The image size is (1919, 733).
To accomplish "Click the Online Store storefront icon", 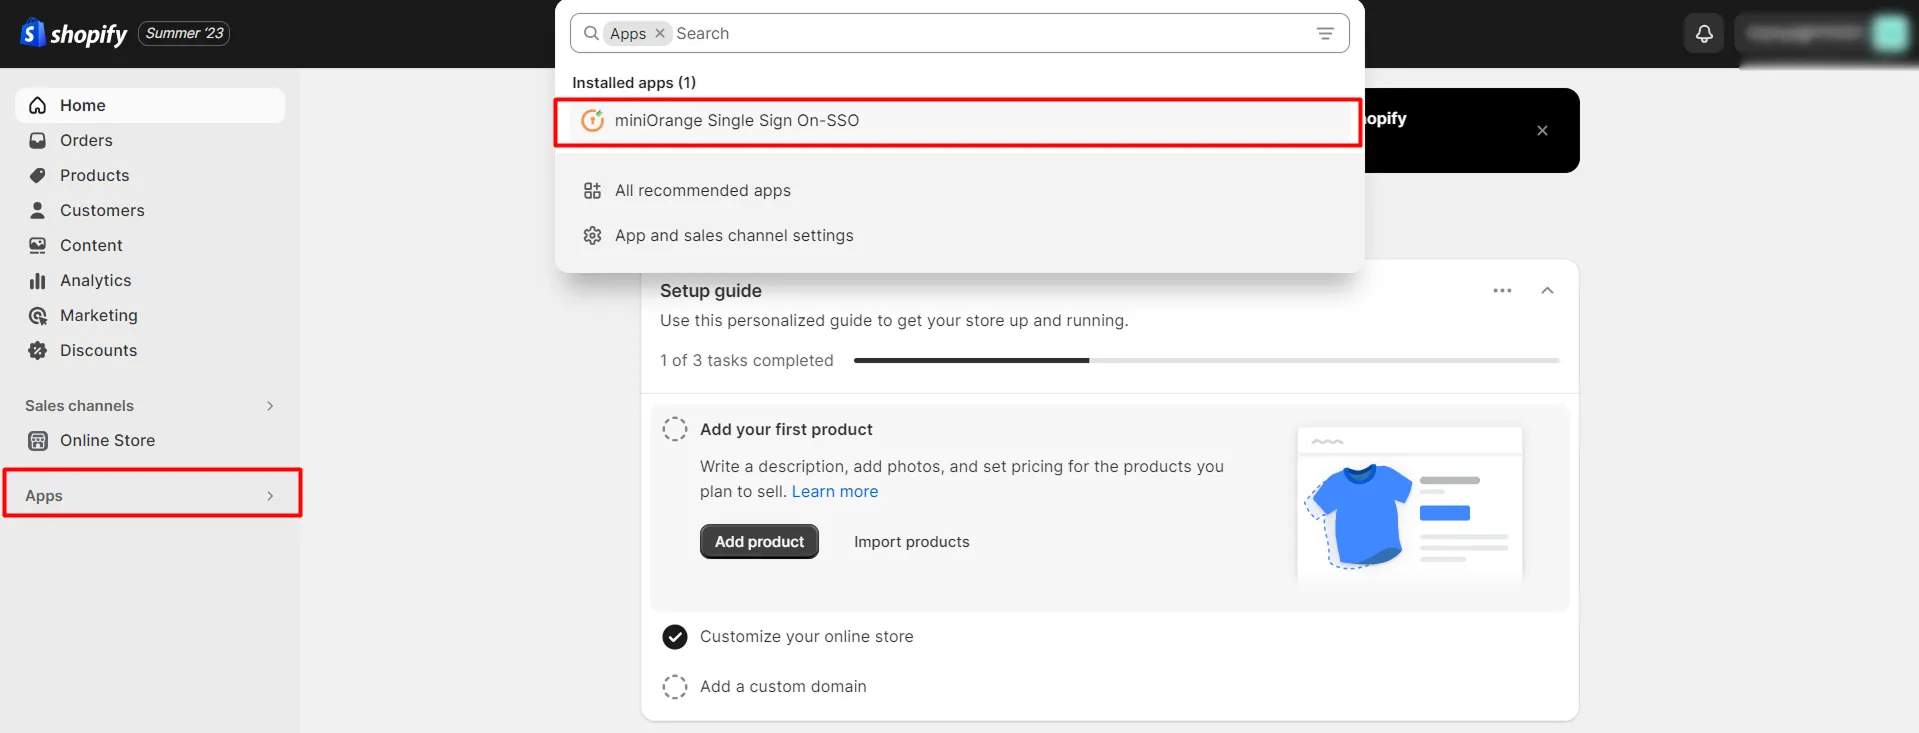I will (38, 441).
